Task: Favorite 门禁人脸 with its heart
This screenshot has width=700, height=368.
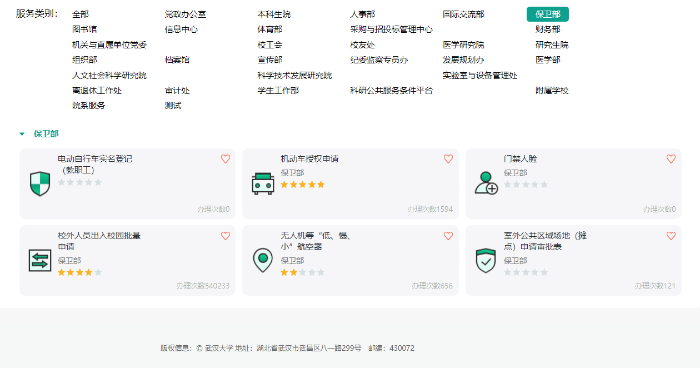Action: (671, 159)
